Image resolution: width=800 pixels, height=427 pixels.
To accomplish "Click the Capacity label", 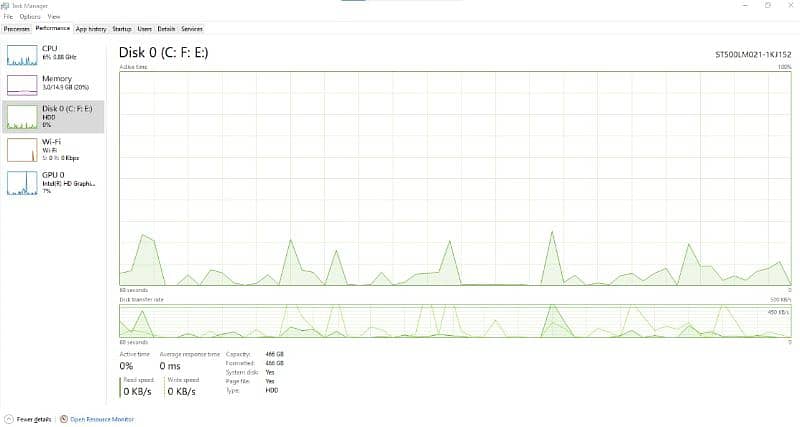I will point(238,354).
